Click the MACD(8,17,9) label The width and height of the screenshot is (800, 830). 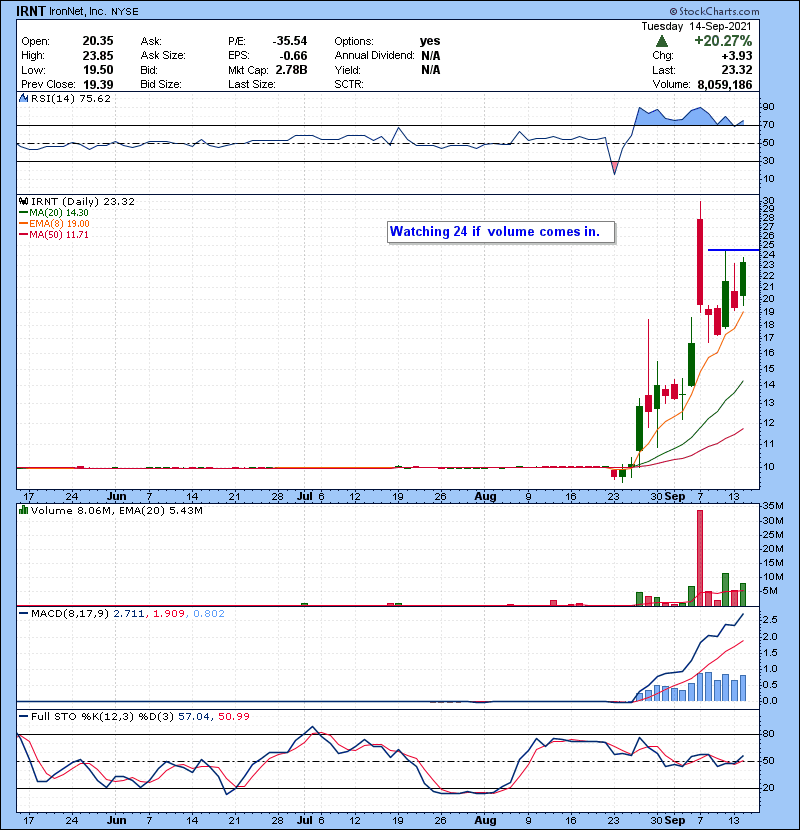coord(70,614)
